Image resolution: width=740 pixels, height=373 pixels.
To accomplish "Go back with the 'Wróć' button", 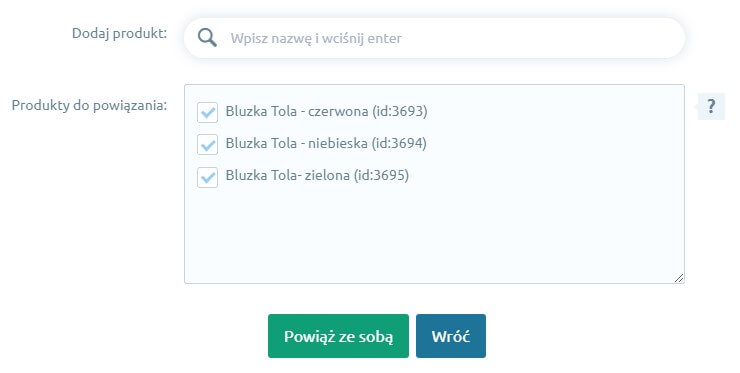I will [451, 336].
